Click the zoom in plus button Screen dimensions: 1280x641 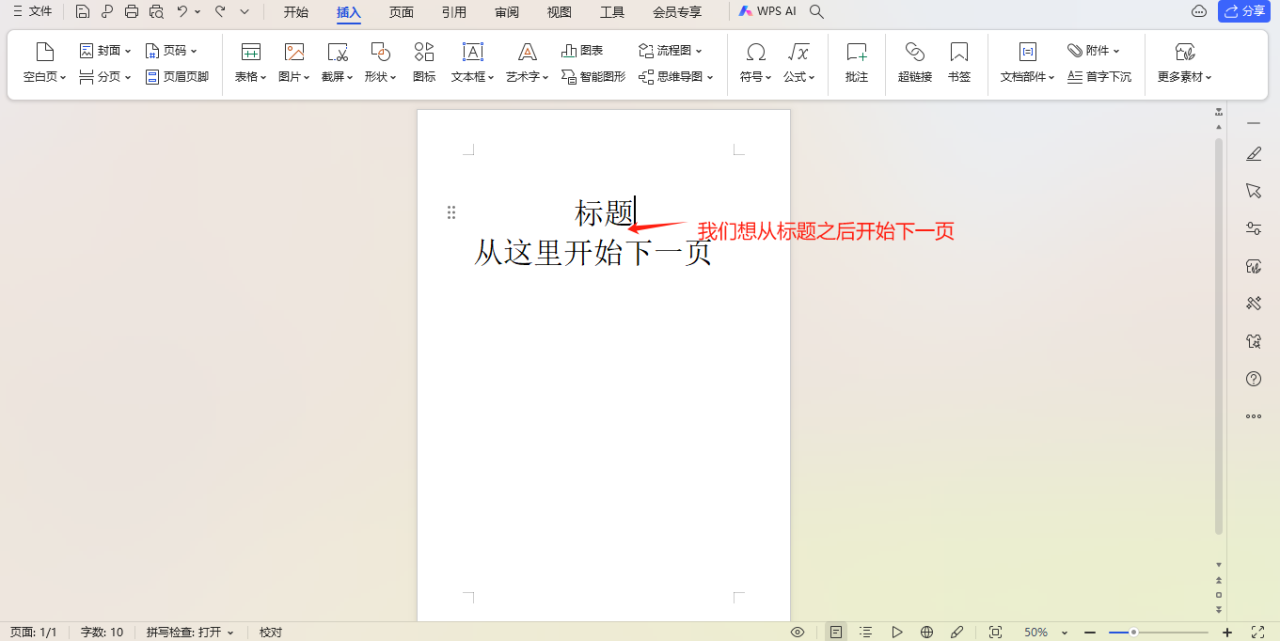[1227, 632]
